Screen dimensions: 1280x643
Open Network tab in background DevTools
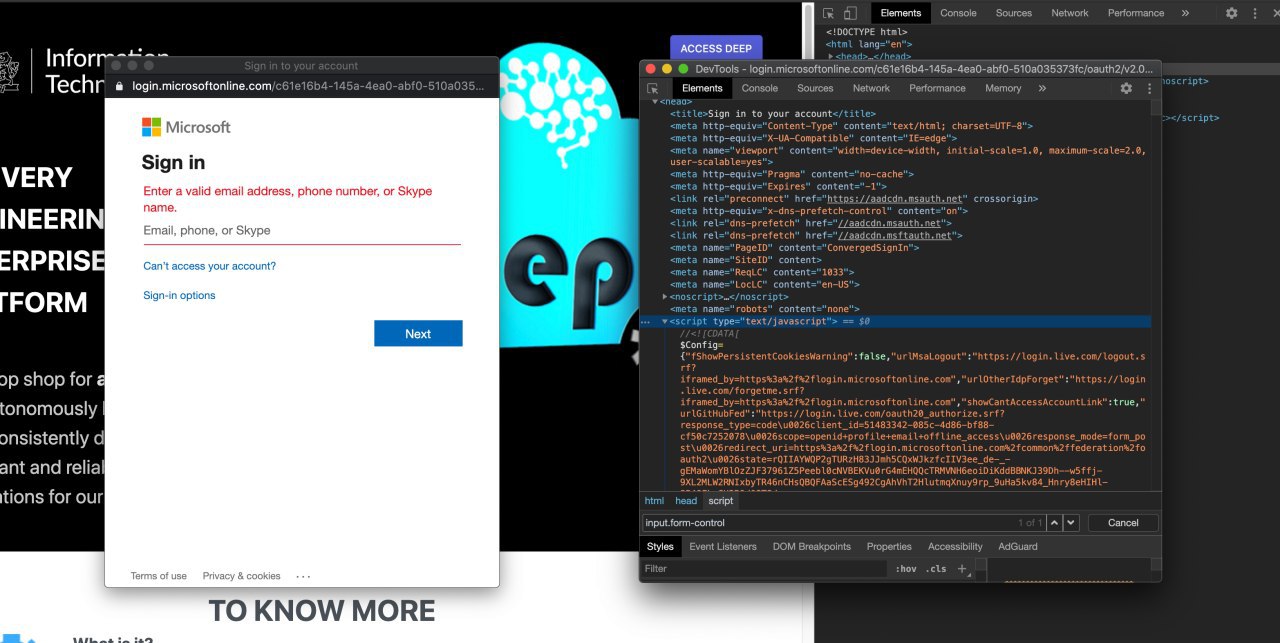click(1069, 13)
